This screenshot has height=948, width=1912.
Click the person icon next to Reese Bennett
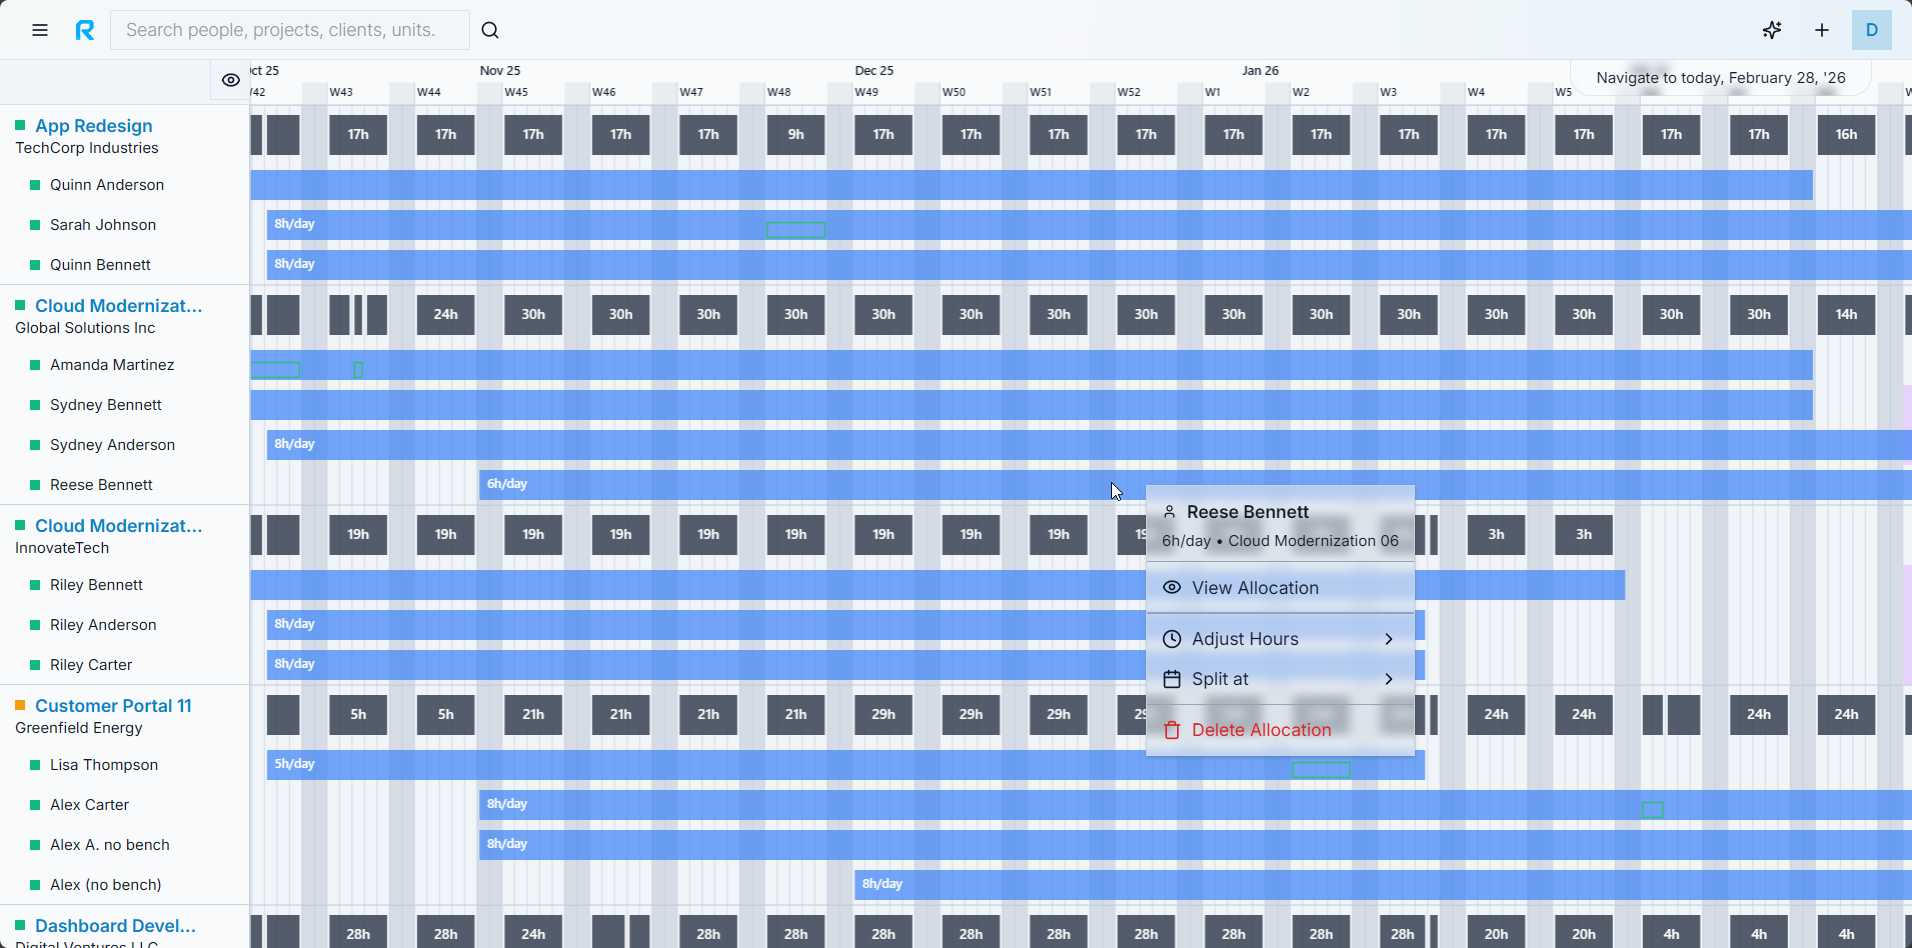[1170, 511]
